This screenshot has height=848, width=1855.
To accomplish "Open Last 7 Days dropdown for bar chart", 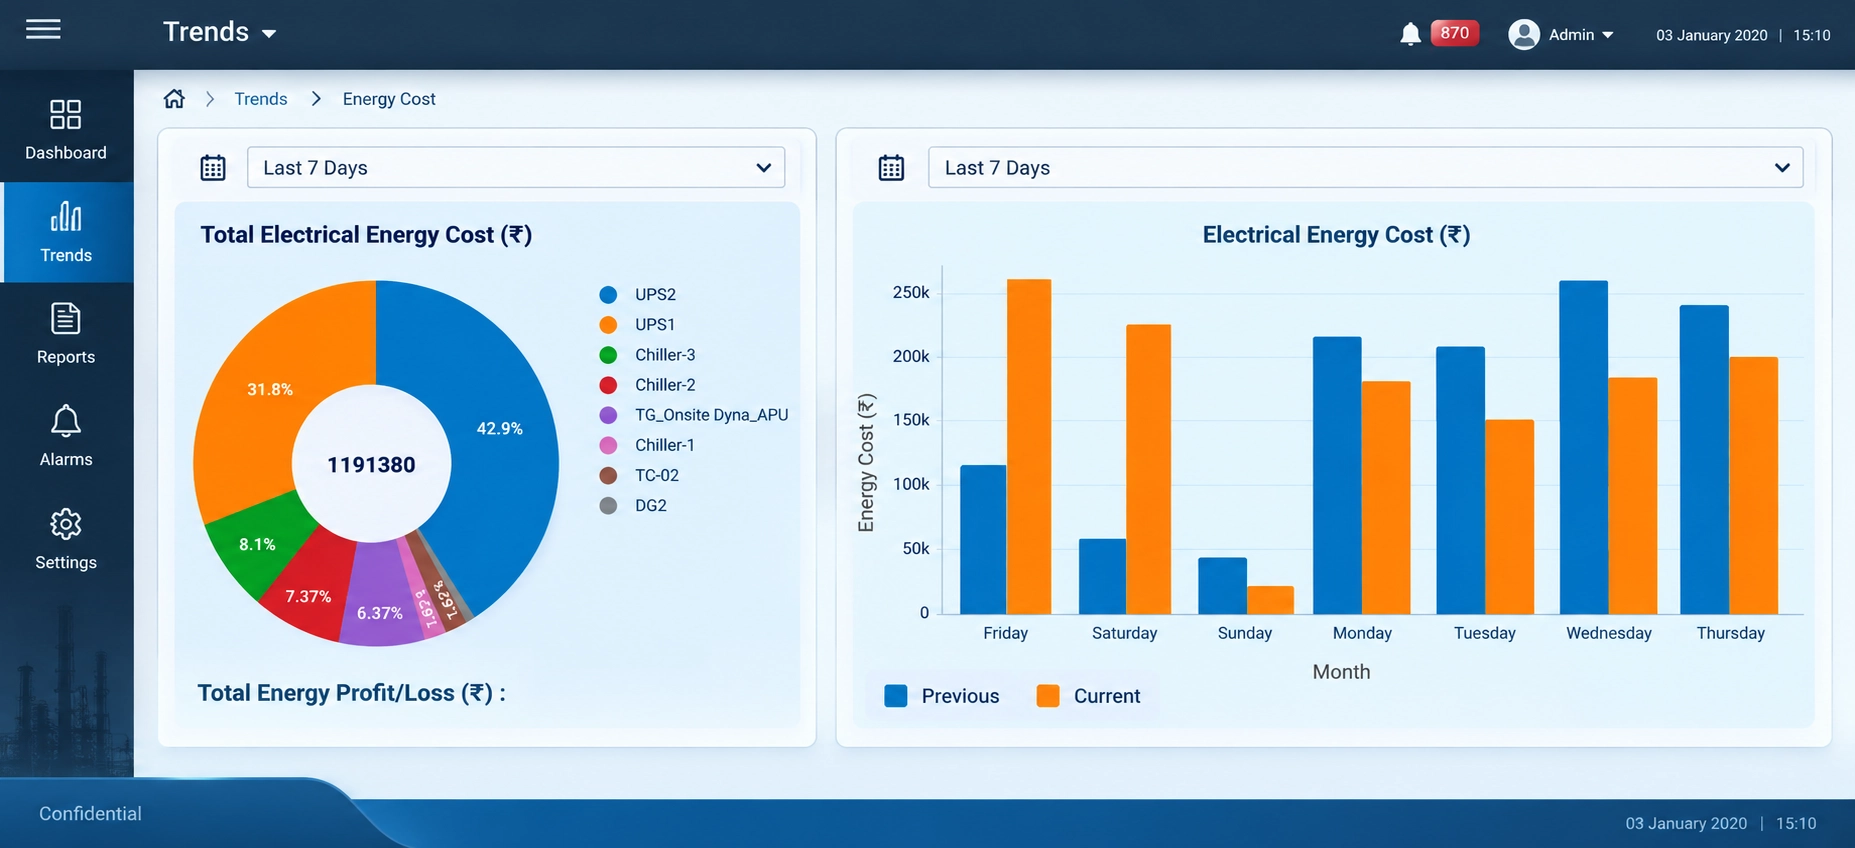I will pos(1365,167).
